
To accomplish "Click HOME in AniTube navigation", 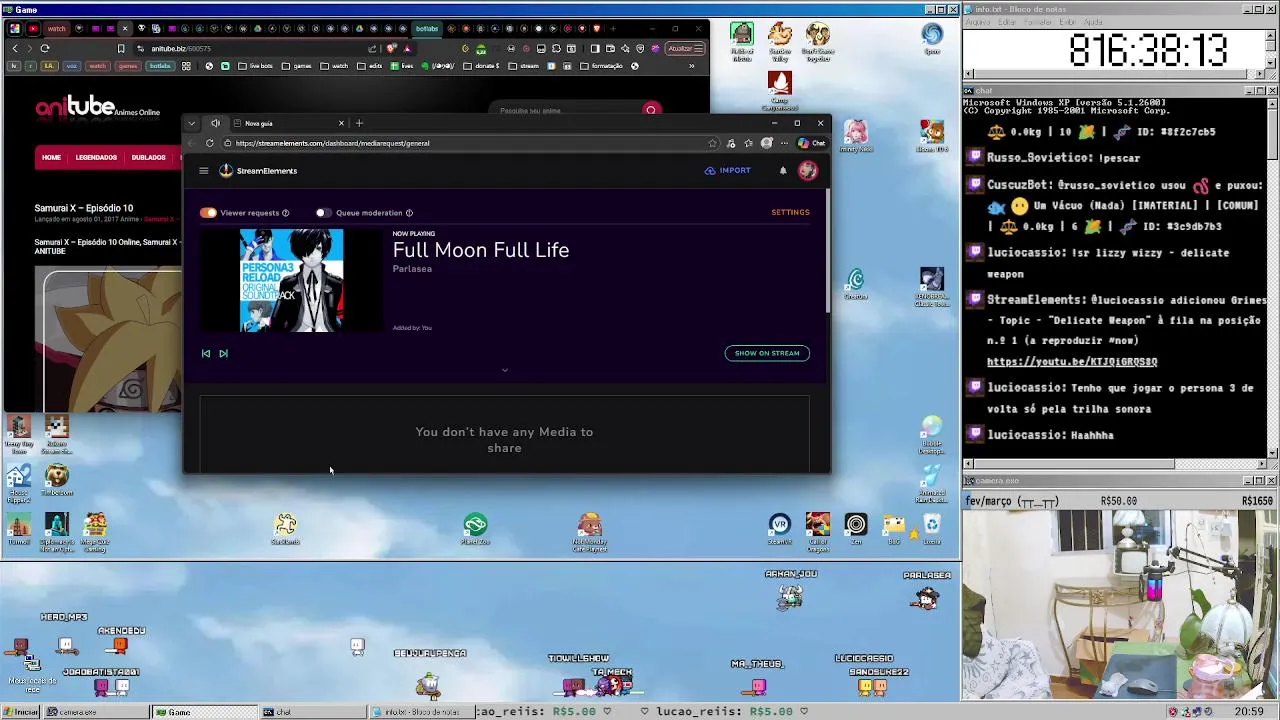I will click(51, 157).
